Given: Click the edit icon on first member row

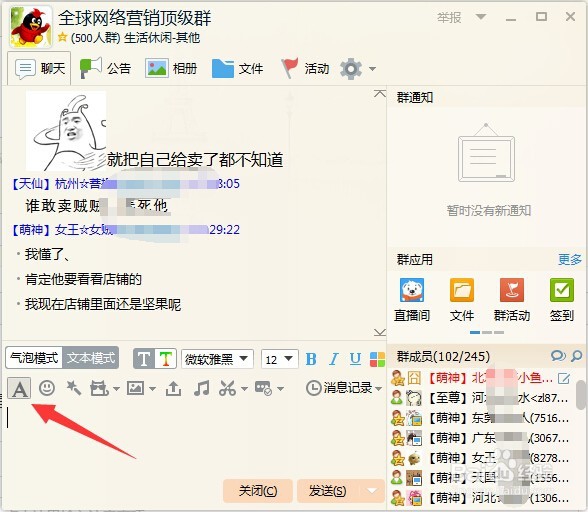Looking at the screenshot, I should coord(564,378).
